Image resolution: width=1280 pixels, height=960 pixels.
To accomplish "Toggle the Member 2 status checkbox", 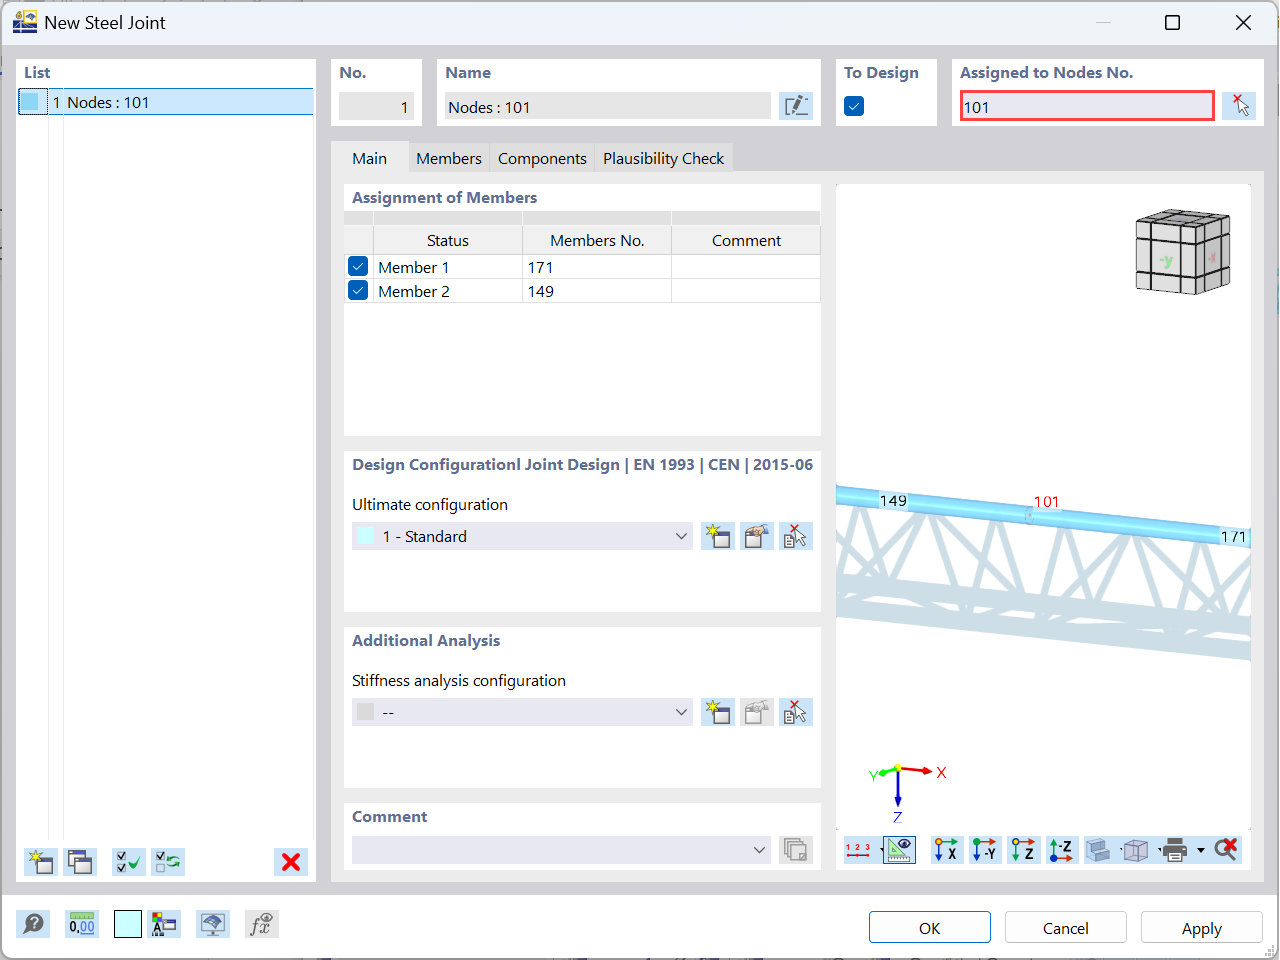I will coord(358,291).
